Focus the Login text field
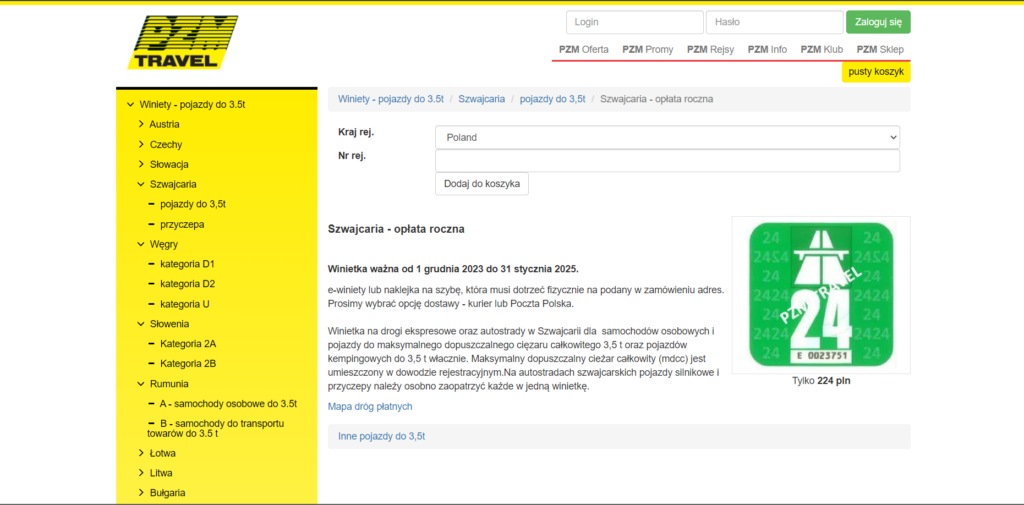 [634, 22]
